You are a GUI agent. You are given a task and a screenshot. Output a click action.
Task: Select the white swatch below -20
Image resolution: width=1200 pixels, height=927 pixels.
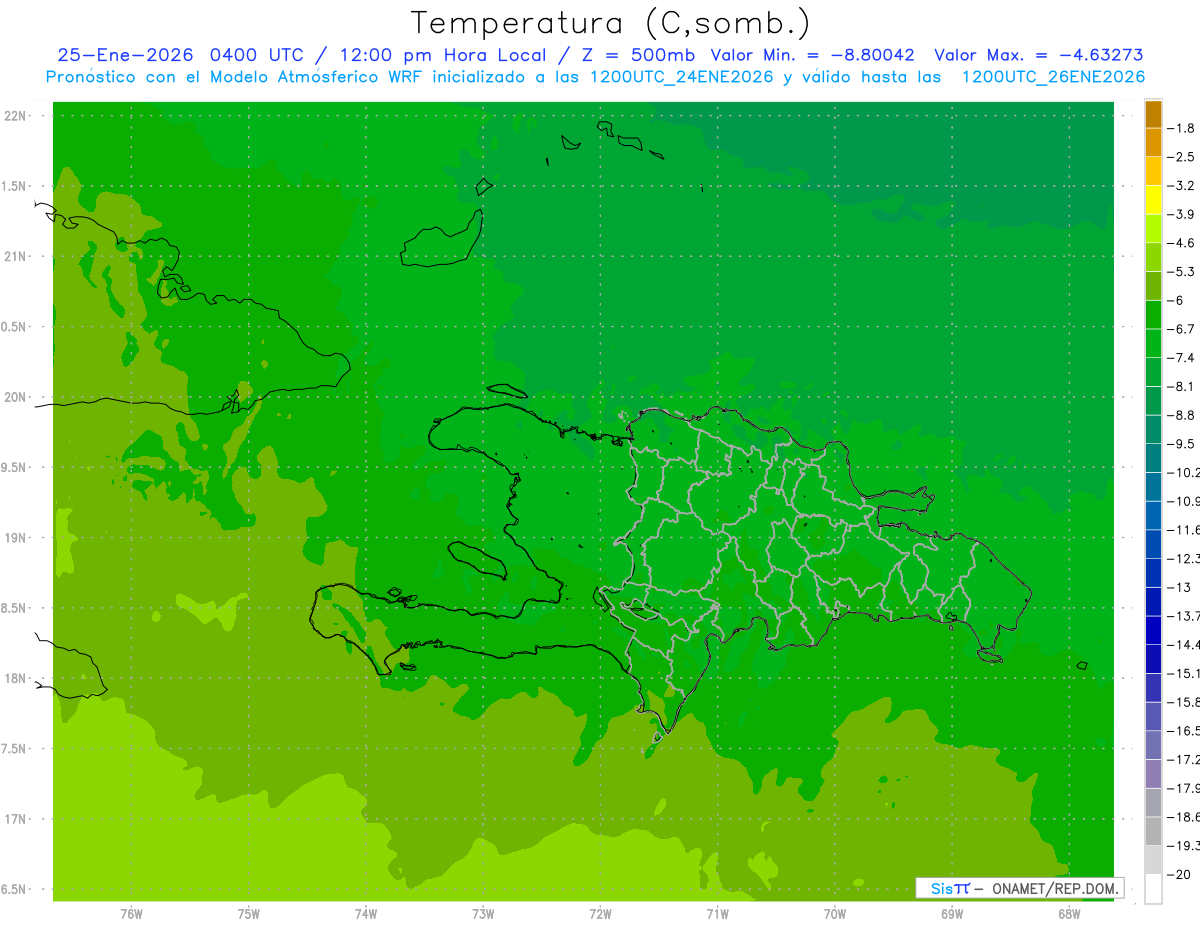click(1153, 888)
